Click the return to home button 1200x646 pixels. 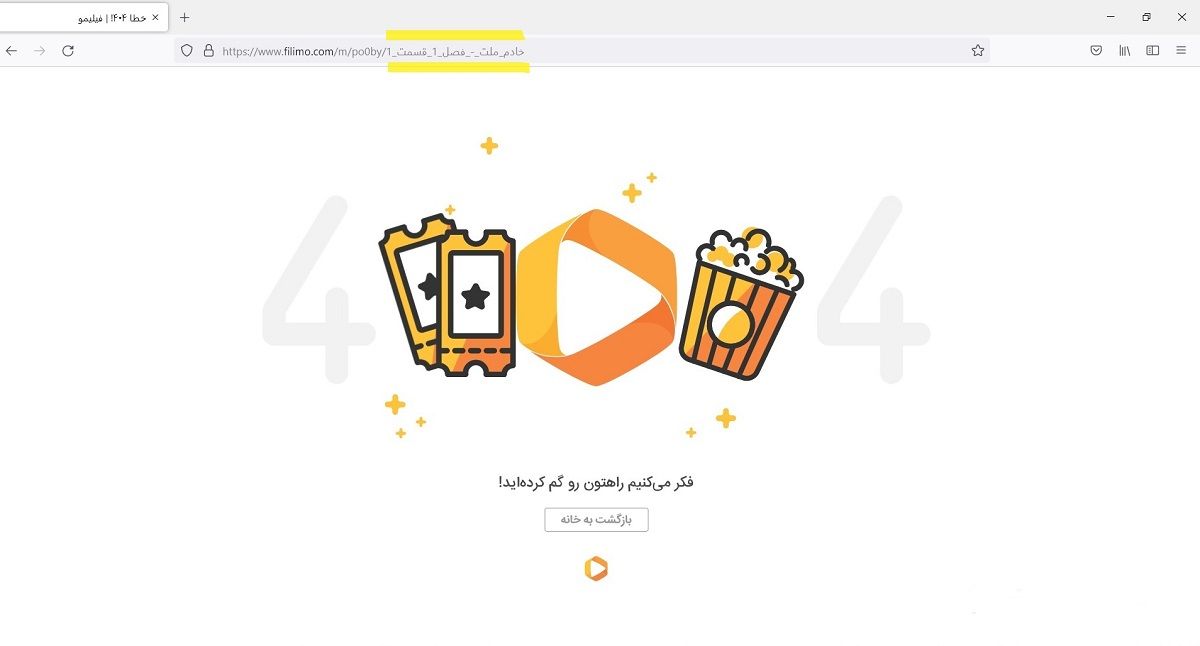[596, 519]
